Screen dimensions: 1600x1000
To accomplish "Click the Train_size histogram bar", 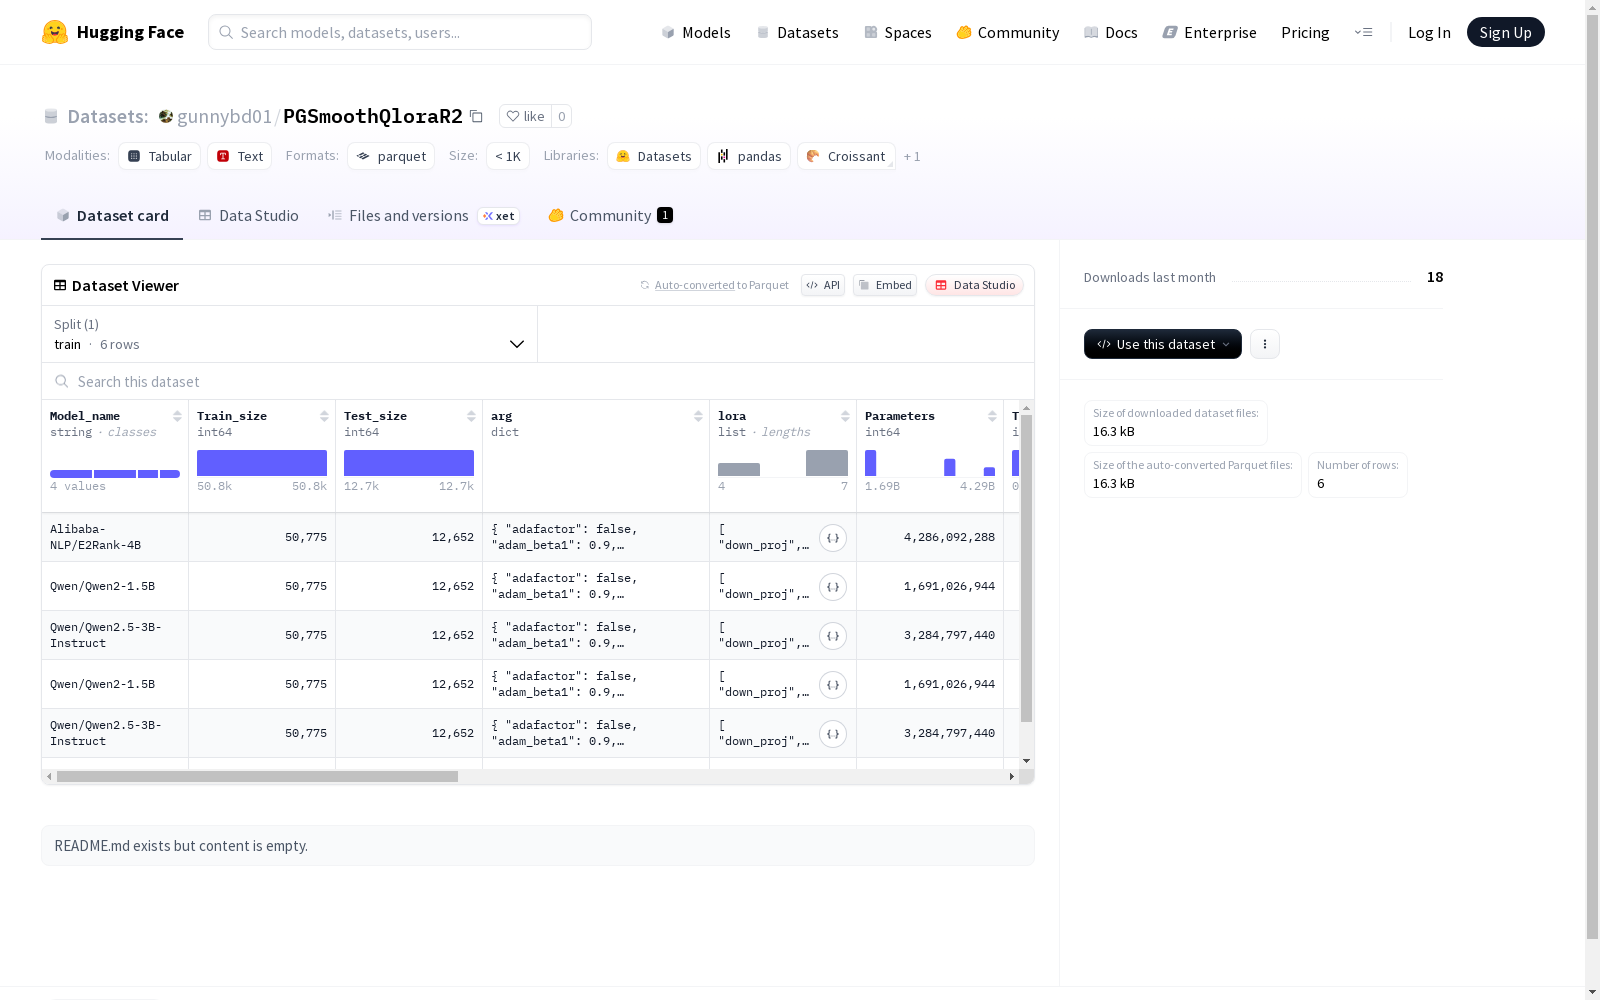I will pyautogui.click(x=262, y=463).
